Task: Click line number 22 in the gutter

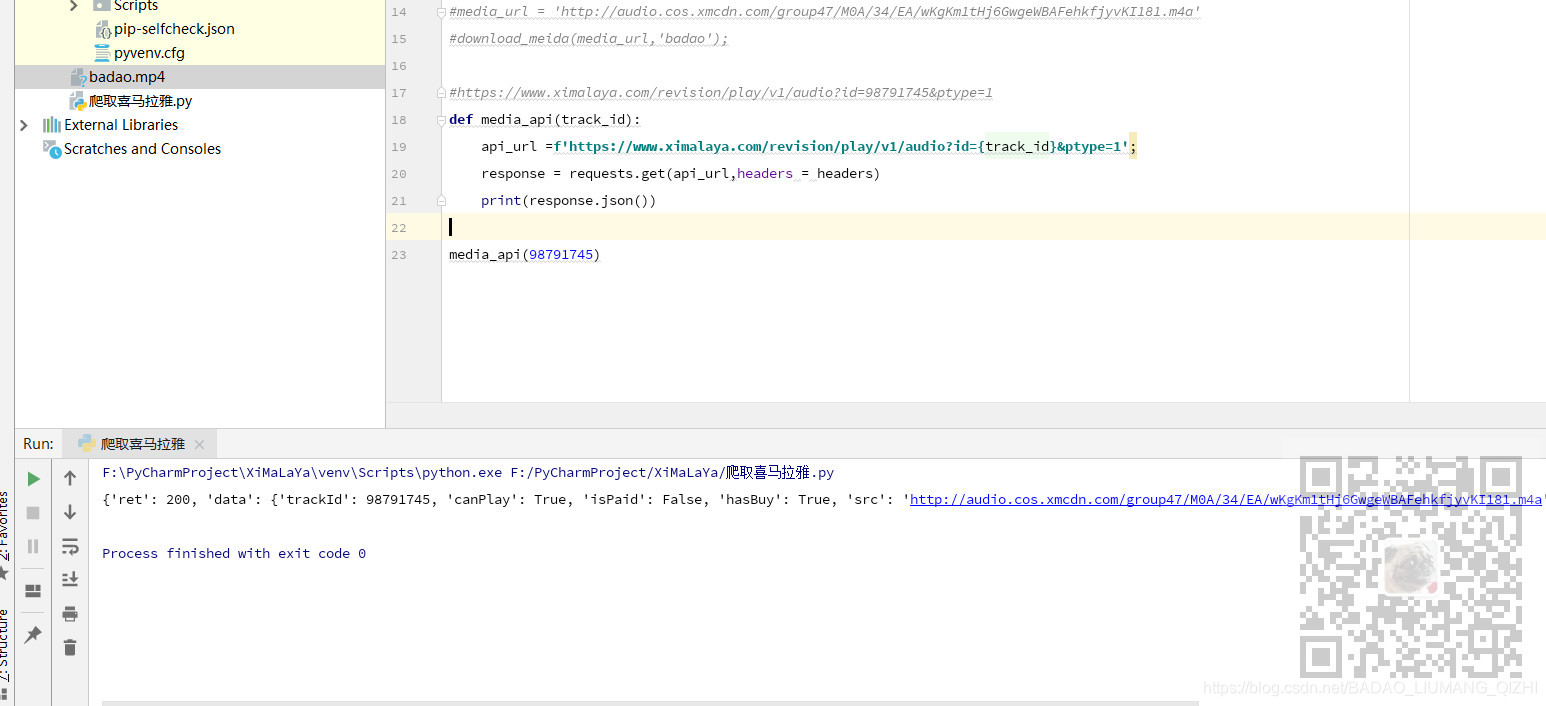Action: [399, 228]
